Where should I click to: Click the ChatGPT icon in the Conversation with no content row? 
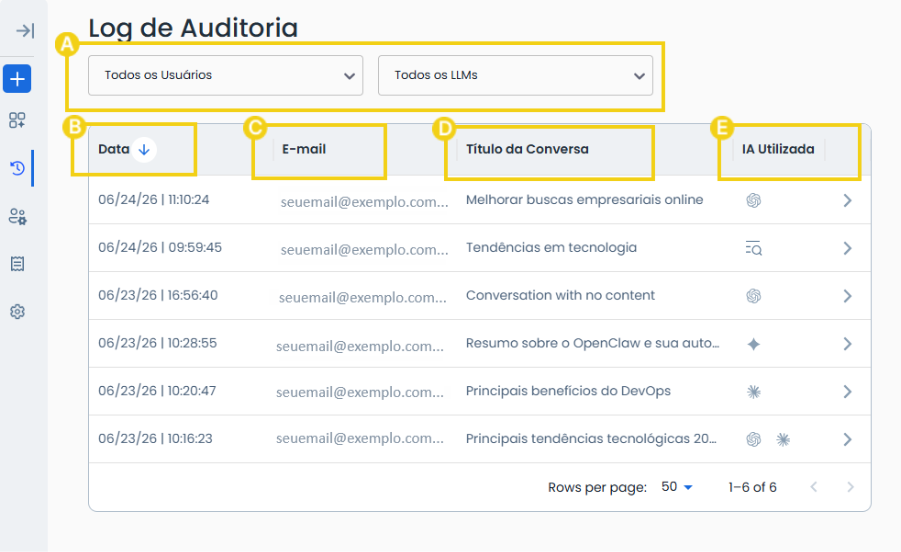pos(754,296)
